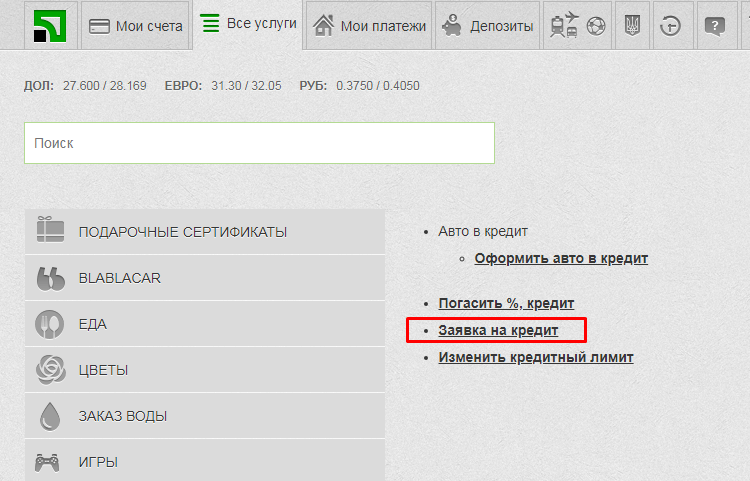The height and width of the screenshot is (481, 750).
Task: Open ПОДАРОЧНЫЕ СЕРТИФИКАТЫ category
Action: (205, 232)
